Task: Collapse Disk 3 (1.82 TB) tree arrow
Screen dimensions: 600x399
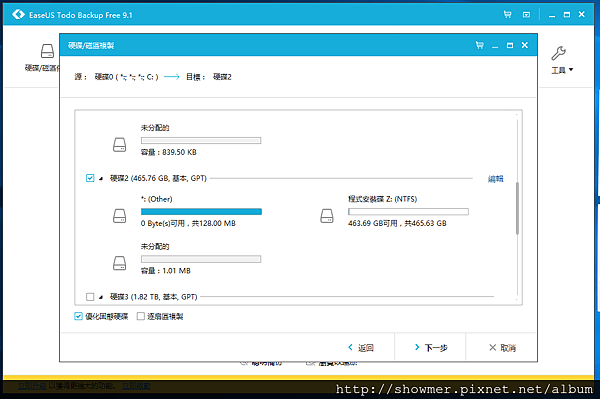Action: [101, 297]
